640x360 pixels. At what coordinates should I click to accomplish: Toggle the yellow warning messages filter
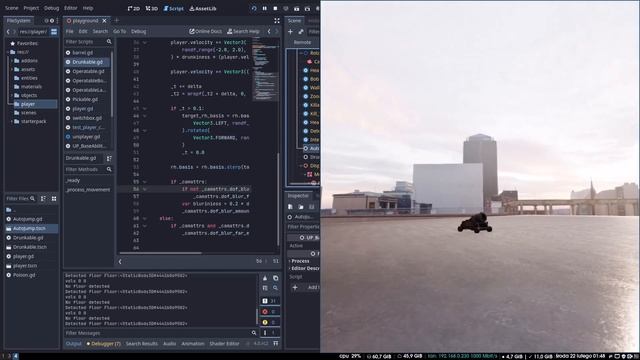point(270,322)
